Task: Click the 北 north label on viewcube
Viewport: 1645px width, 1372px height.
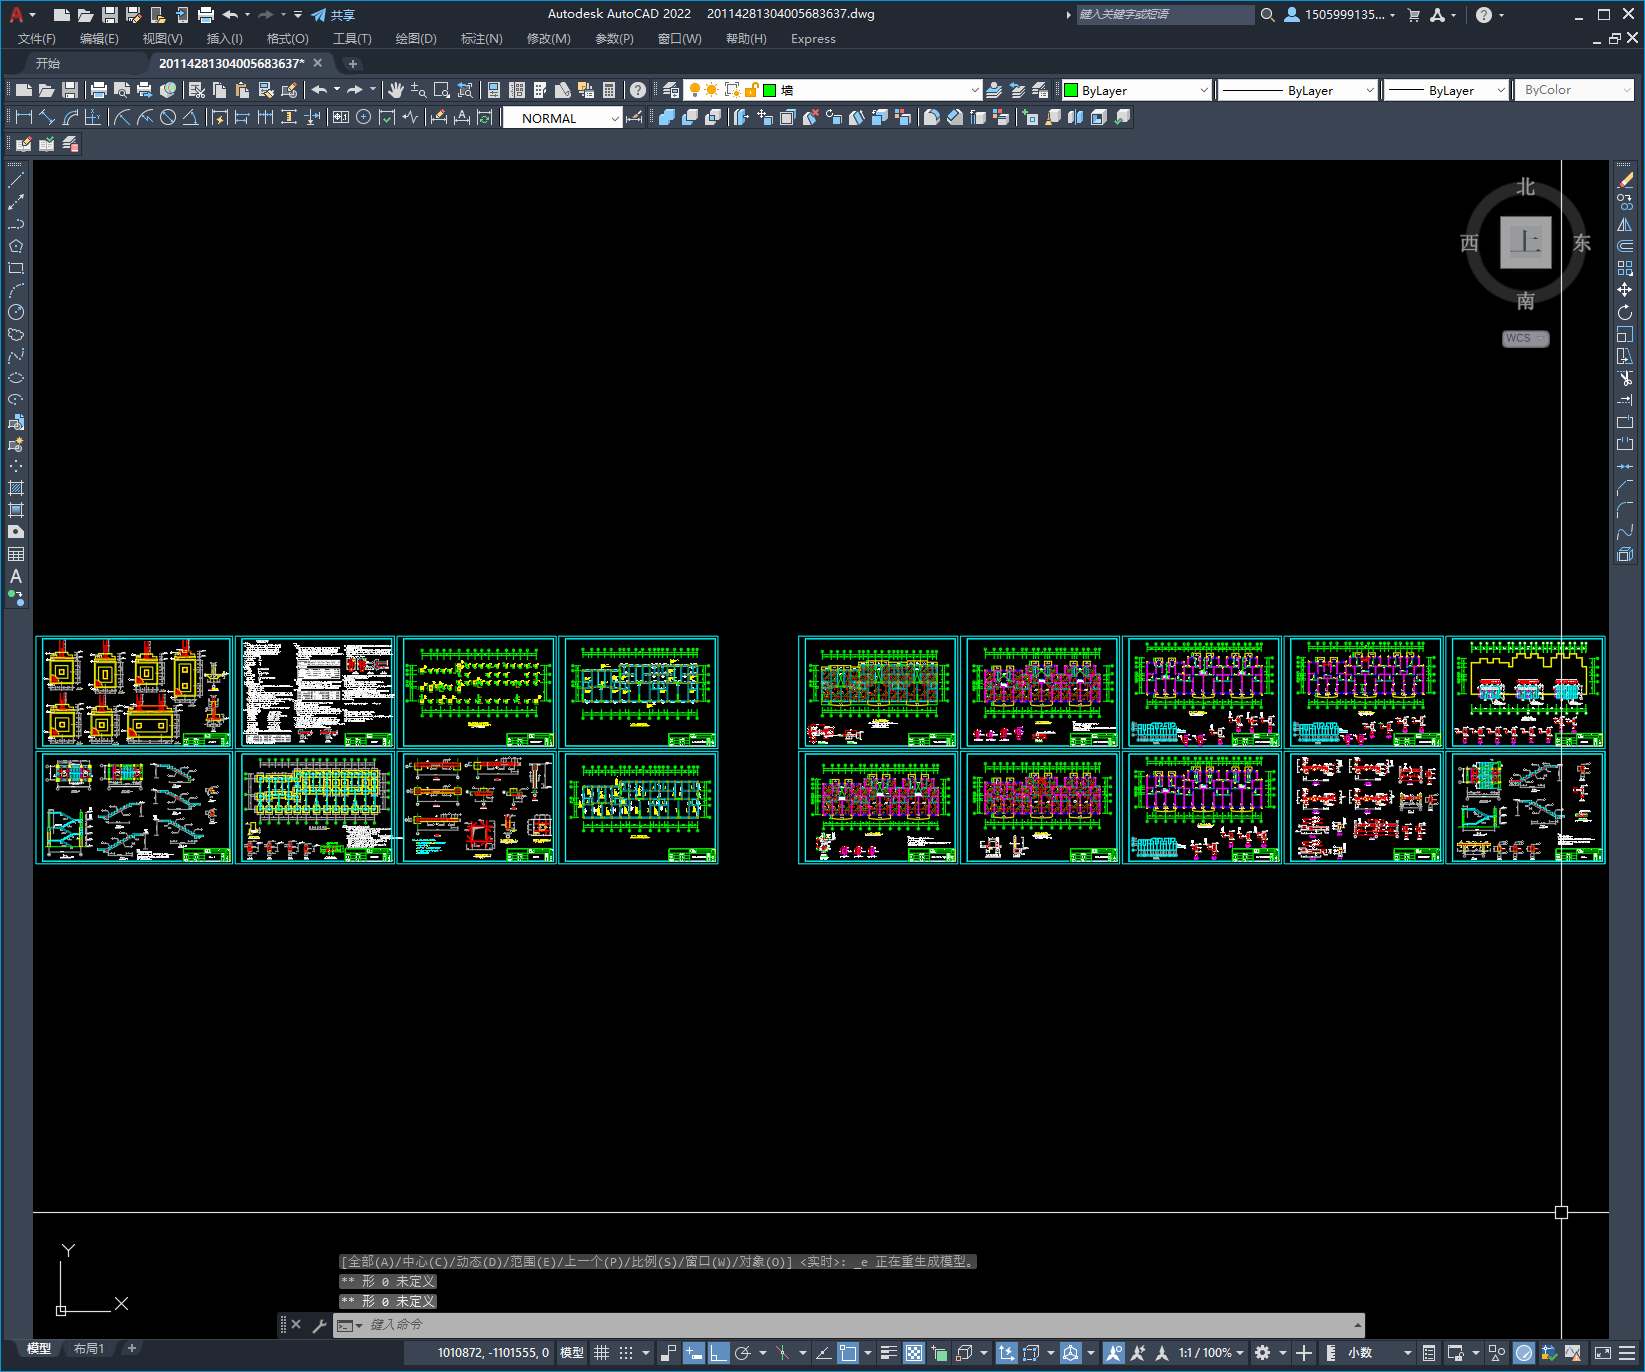Action: click(1525, 187)
